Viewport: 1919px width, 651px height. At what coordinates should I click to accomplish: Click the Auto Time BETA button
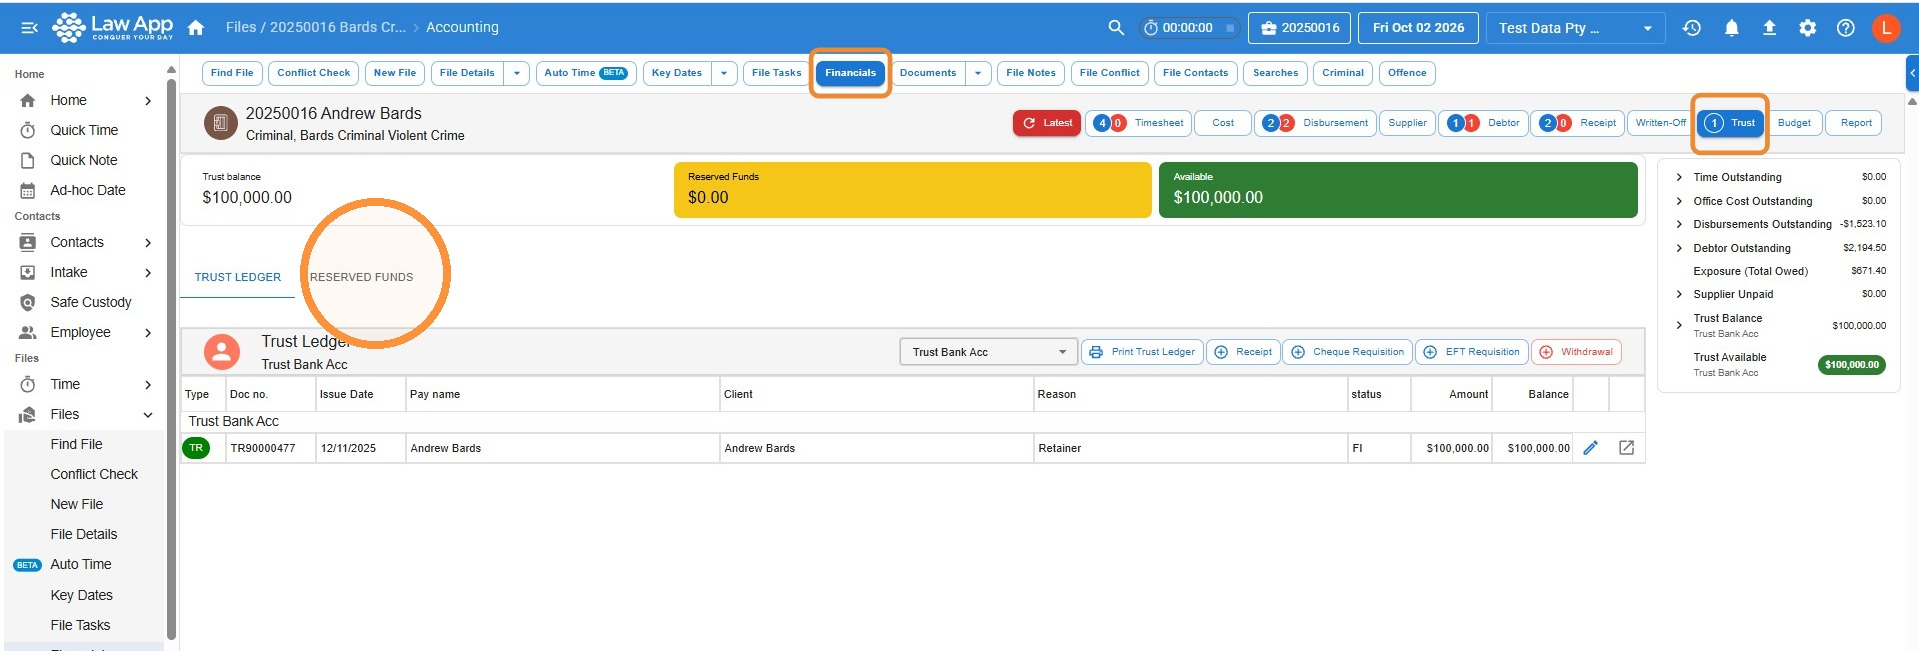(x=585, y=73)
